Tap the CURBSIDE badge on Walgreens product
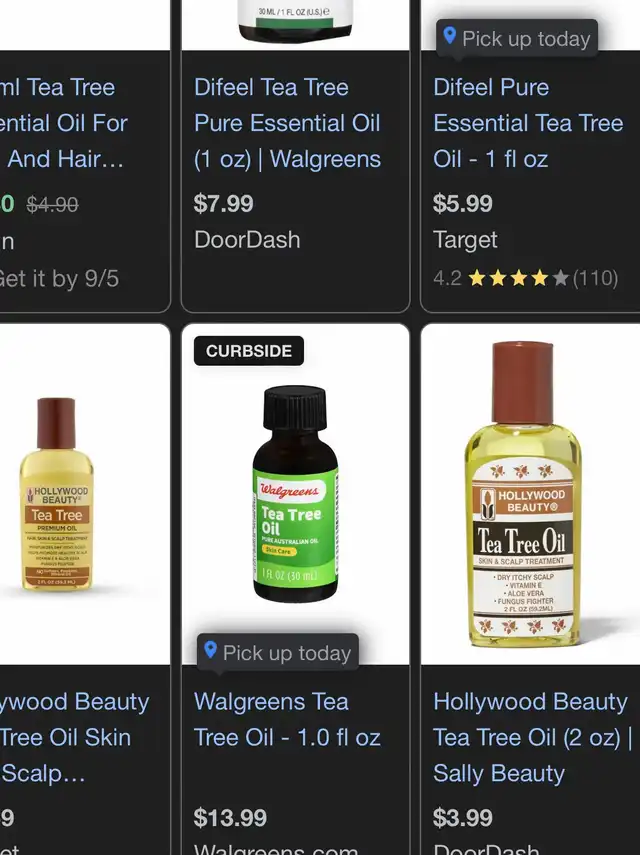The width and height of the screenshot is (640, 855). tap(249, 351)
